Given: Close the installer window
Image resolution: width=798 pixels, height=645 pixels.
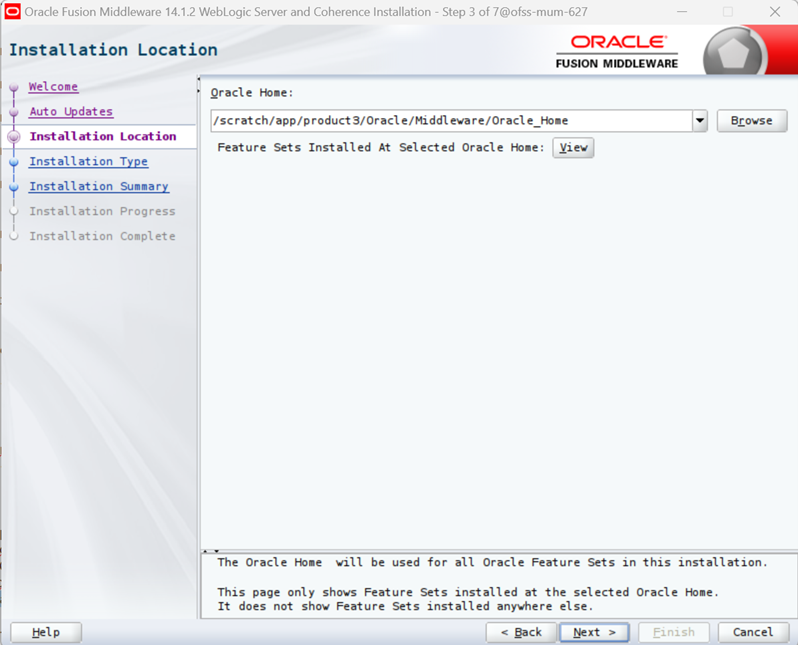Looking at the screenshot, I should (x=775, y=12).
